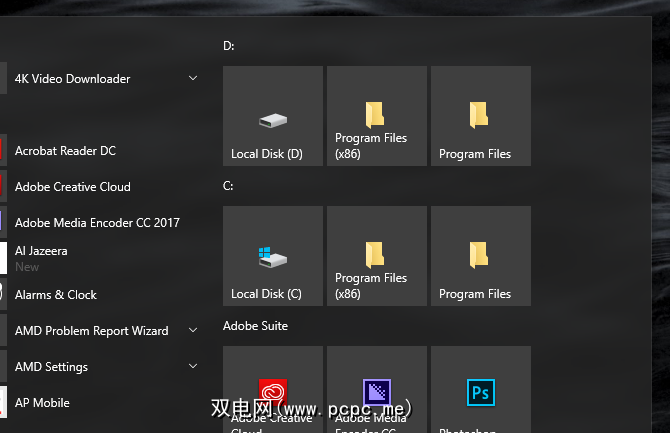
Task: Open Program Files tile under C: group
Action: click(481, 256)
